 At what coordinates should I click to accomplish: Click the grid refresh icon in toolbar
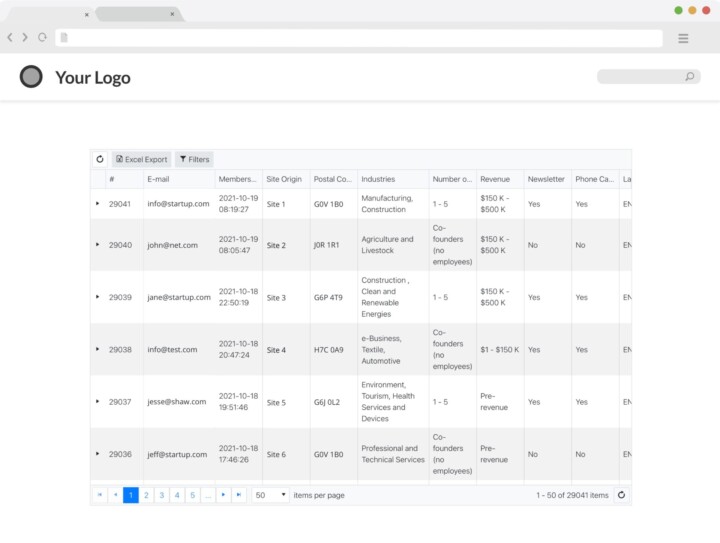point(100,159)
